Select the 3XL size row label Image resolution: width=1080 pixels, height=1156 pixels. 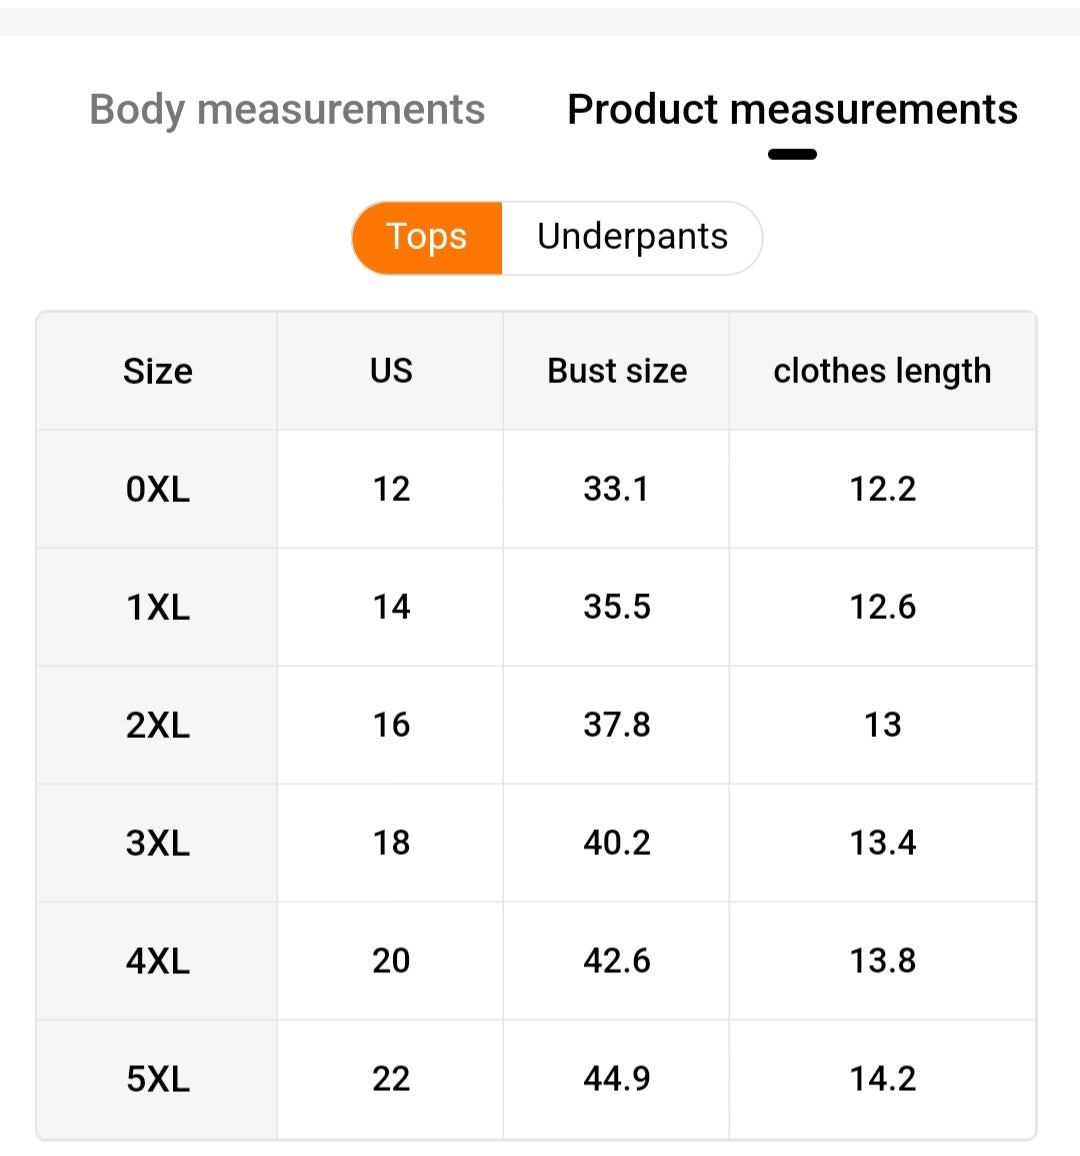point(158,843)
